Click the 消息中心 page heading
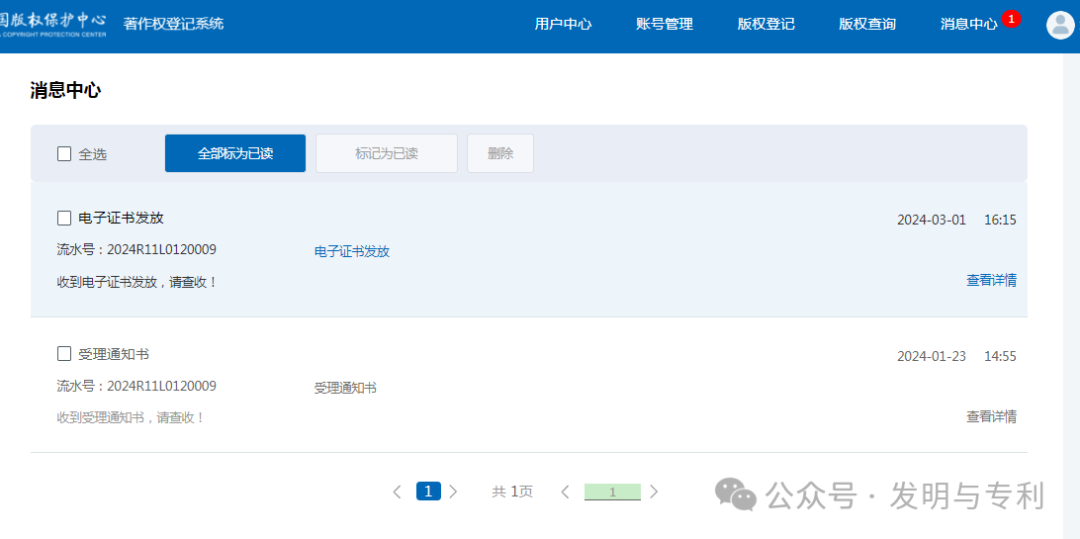The width and height of the screenshot is (1080, 539). [x=65, y=90]
